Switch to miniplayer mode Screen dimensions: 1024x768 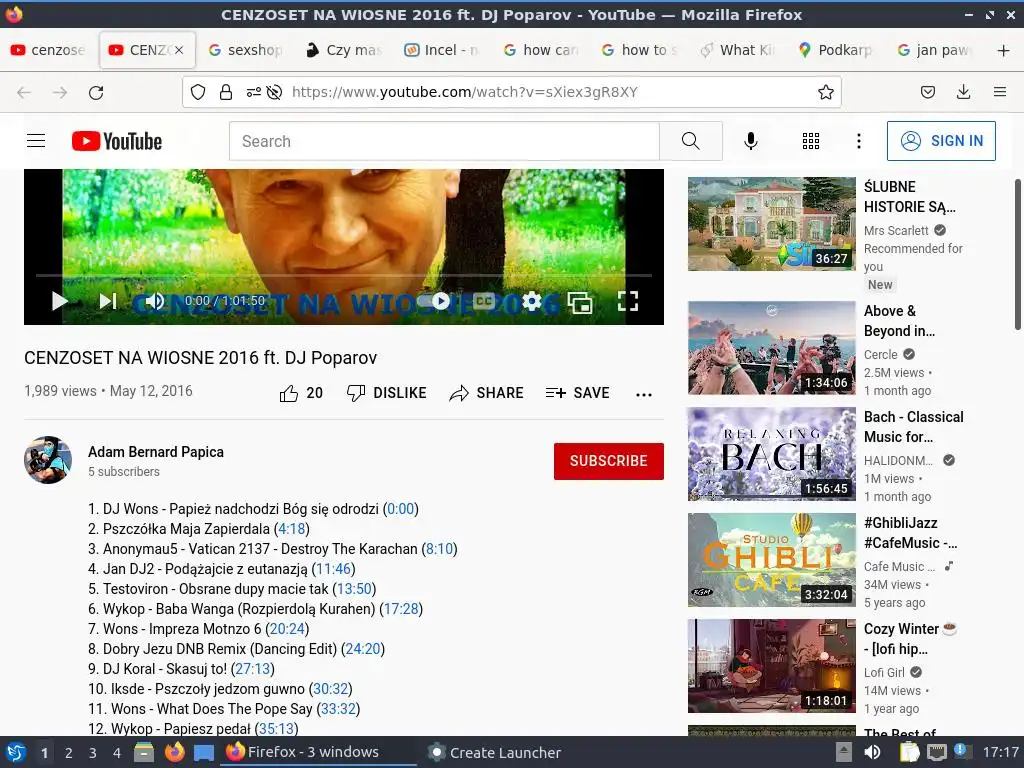[x=580, y=302]
